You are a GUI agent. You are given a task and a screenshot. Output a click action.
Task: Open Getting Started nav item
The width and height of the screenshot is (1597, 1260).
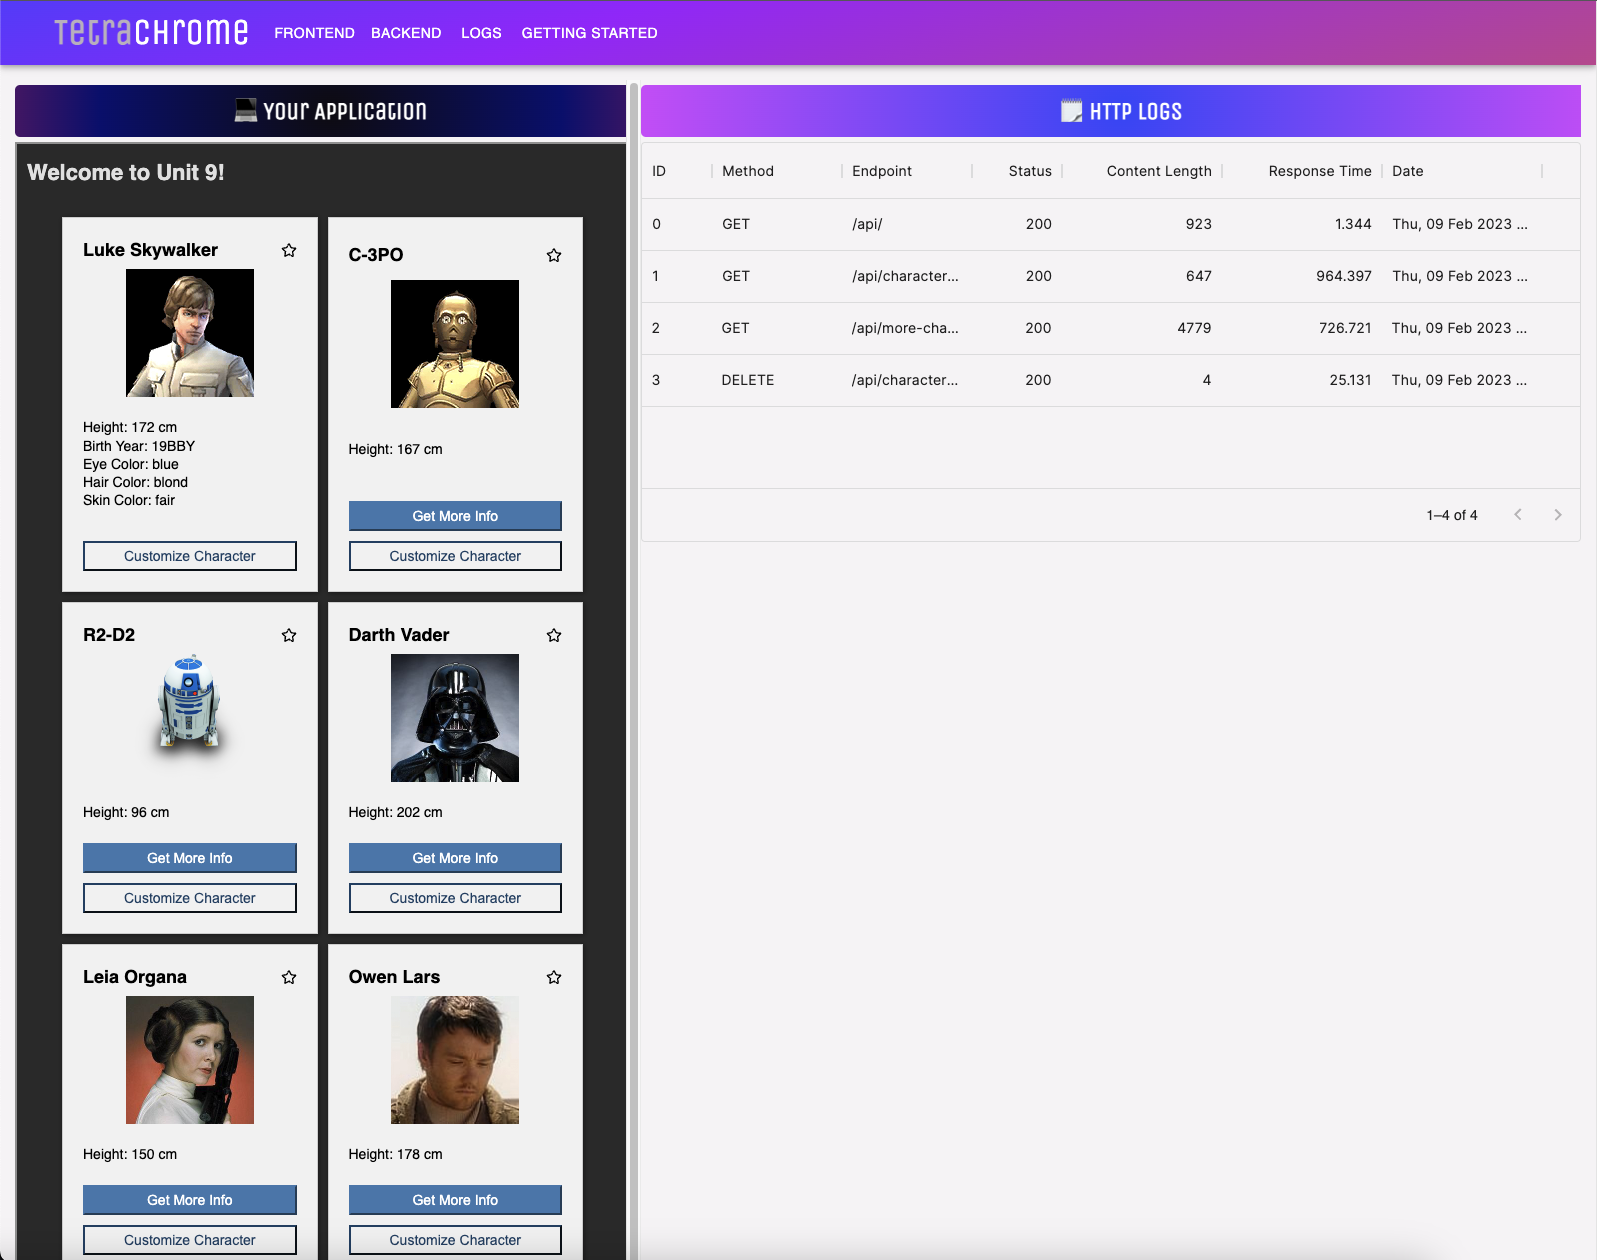(589, 33)
